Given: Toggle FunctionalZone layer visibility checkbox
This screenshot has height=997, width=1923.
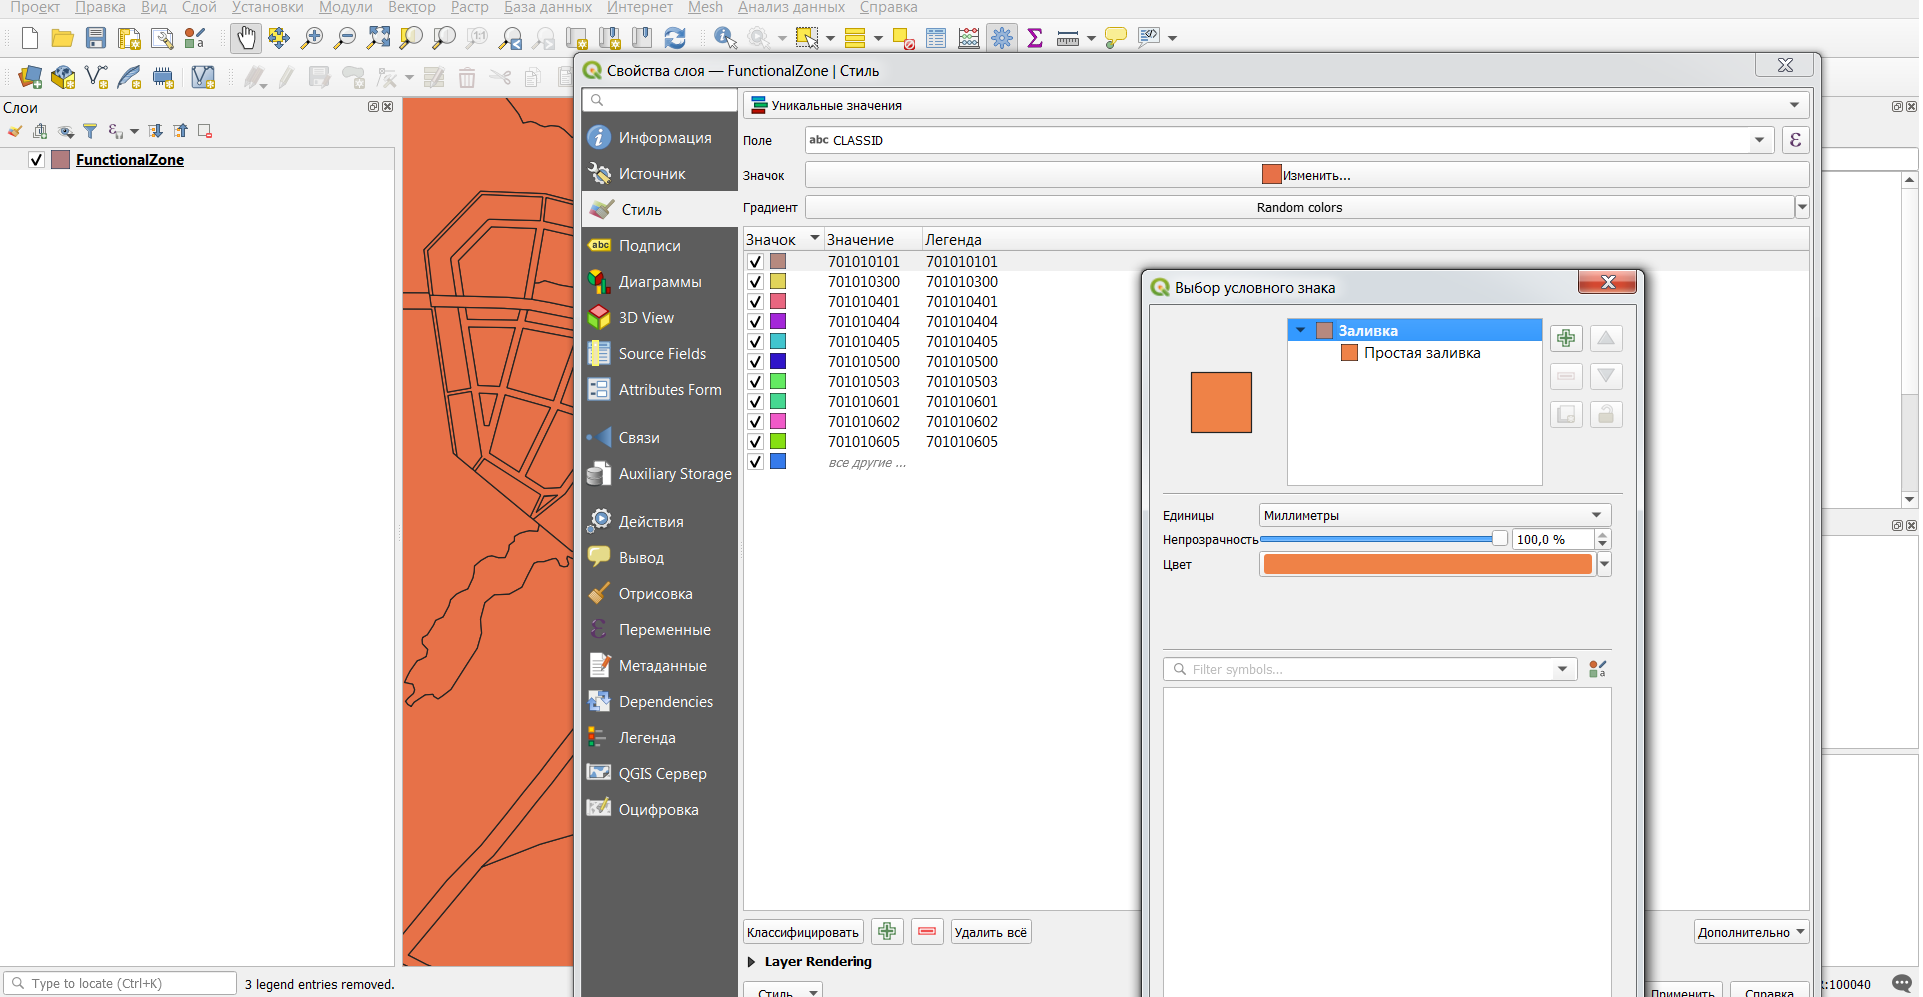Looking at the screenshot, I should pos(36,160).
